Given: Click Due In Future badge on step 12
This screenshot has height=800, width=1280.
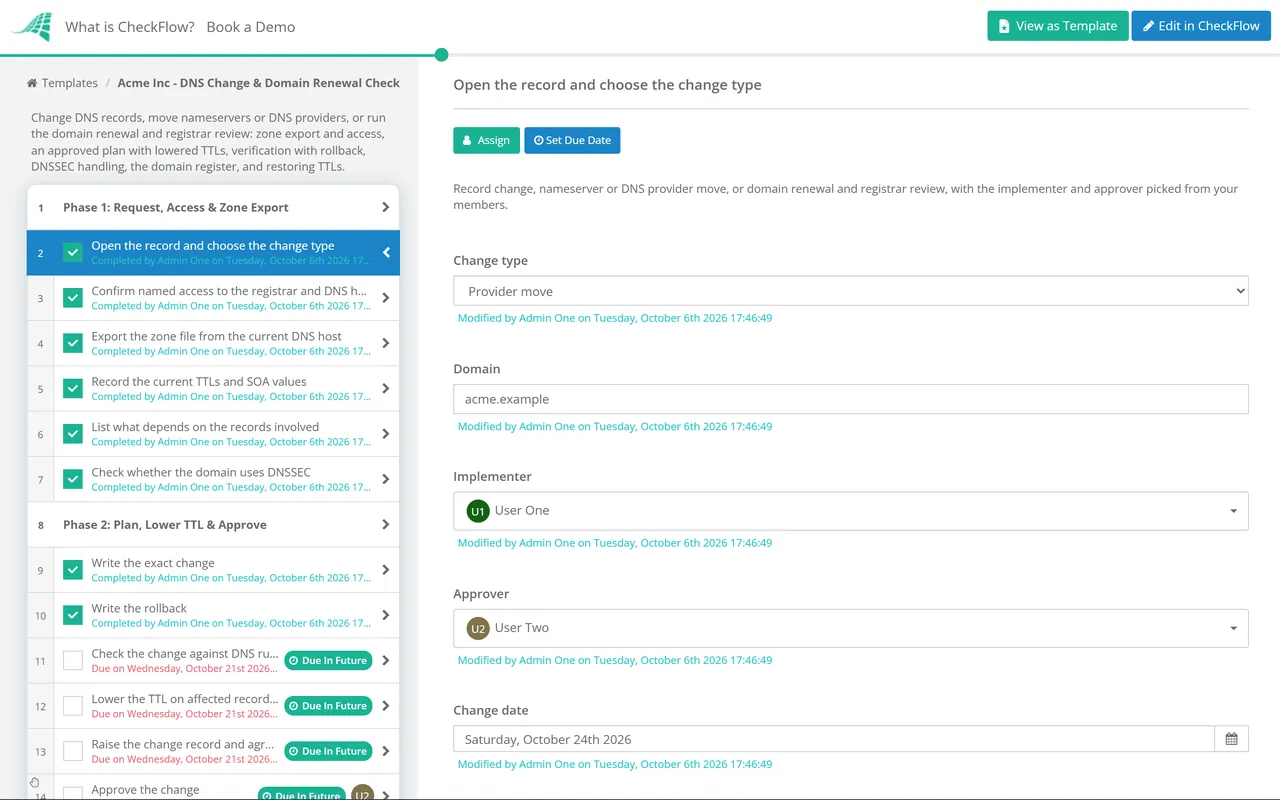Looking at the screenshot, I should pyautogui.click(x=328, y=706).
